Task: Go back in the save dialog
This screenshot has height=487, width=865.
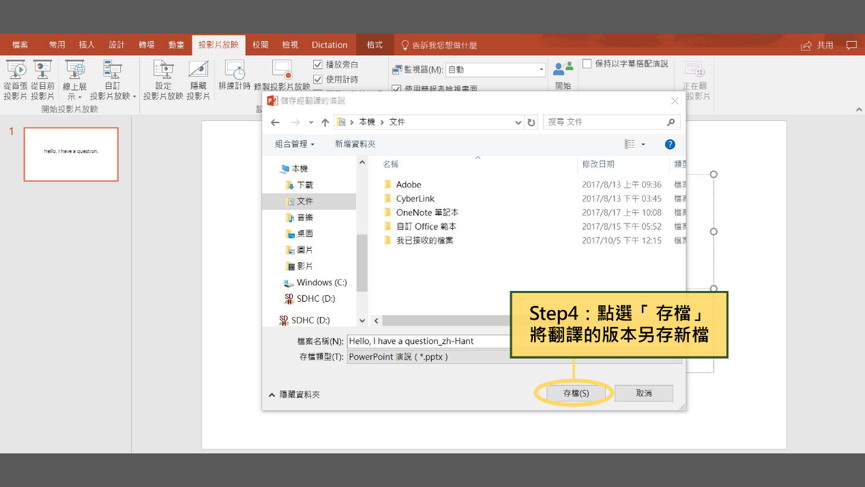Action: point(275,122)
